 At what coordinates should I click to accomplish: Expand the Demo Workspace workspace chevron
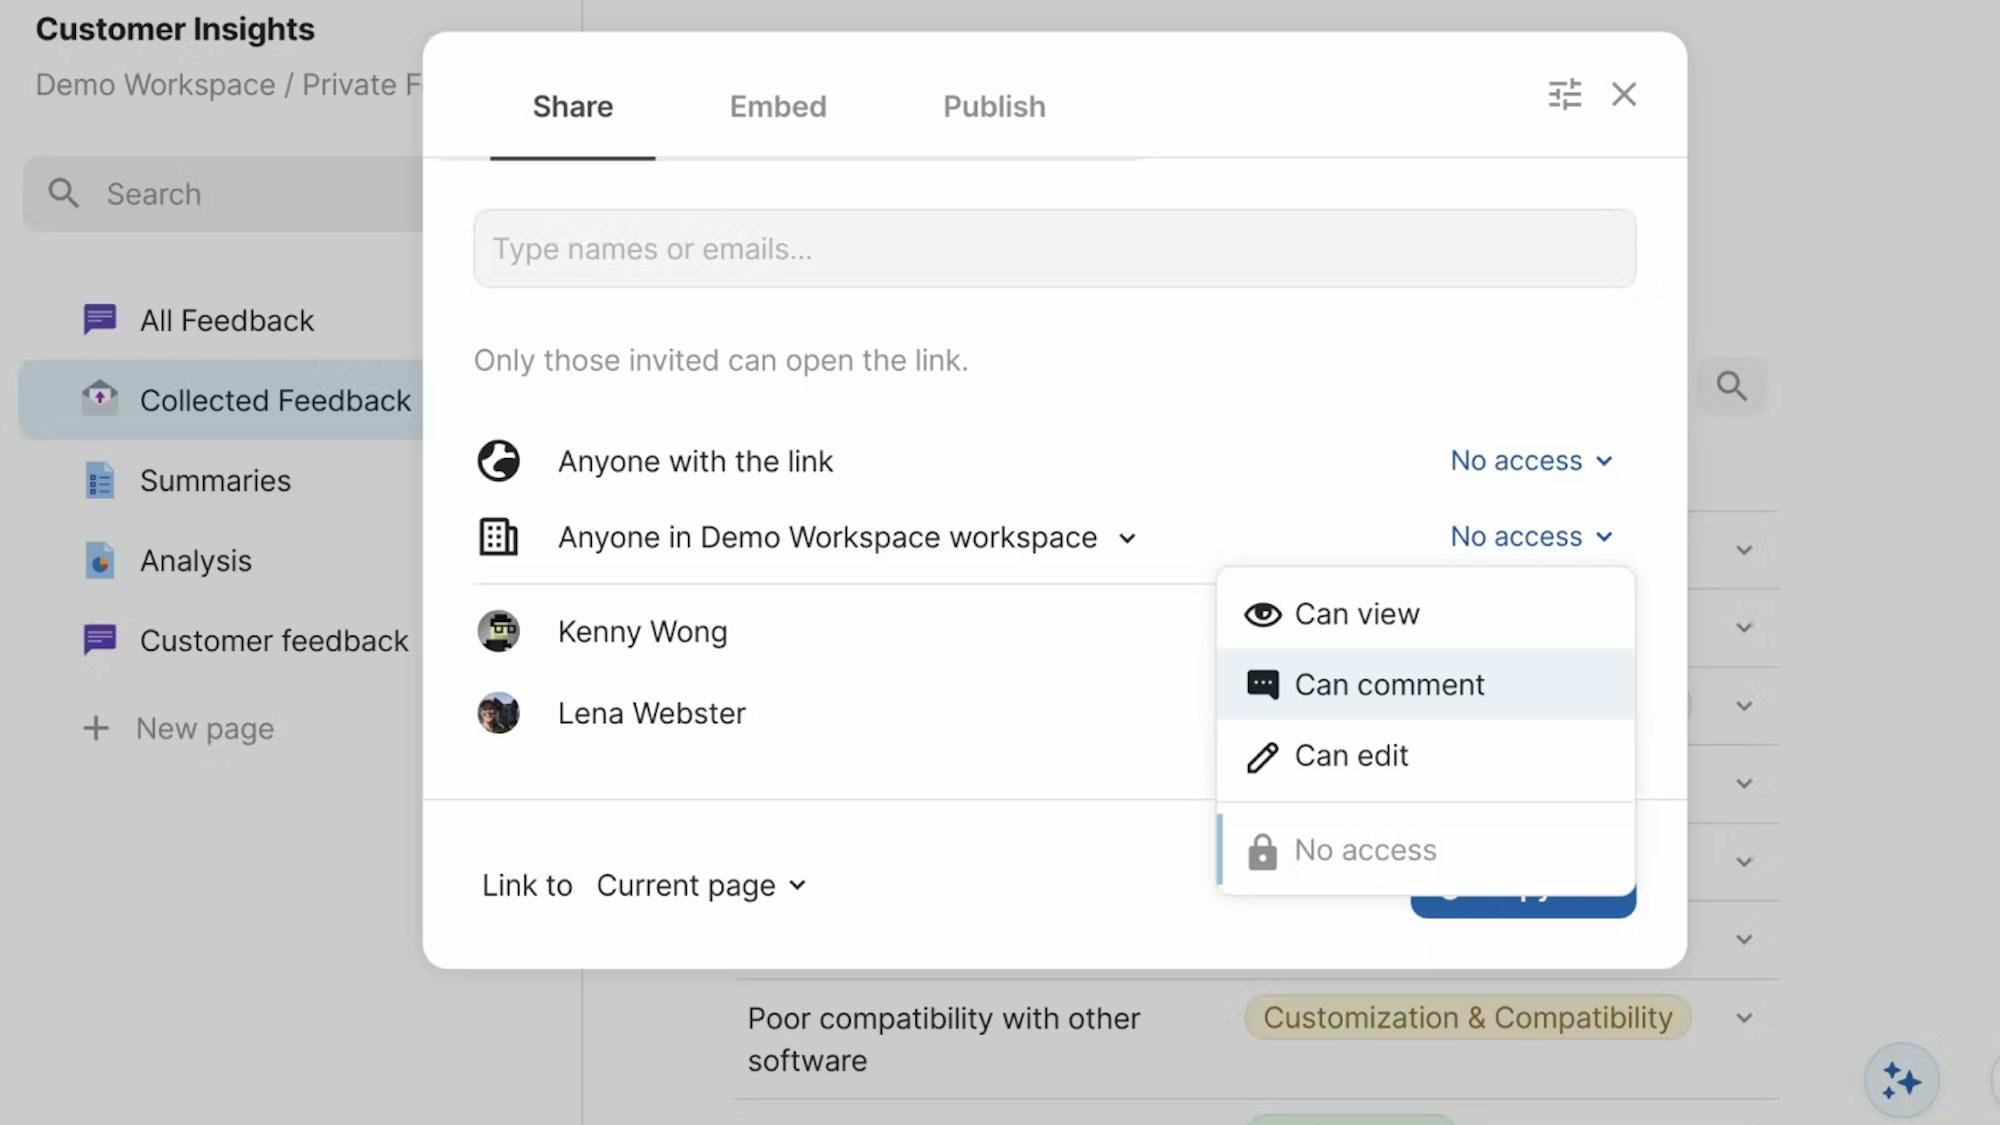coord(1127,539)
